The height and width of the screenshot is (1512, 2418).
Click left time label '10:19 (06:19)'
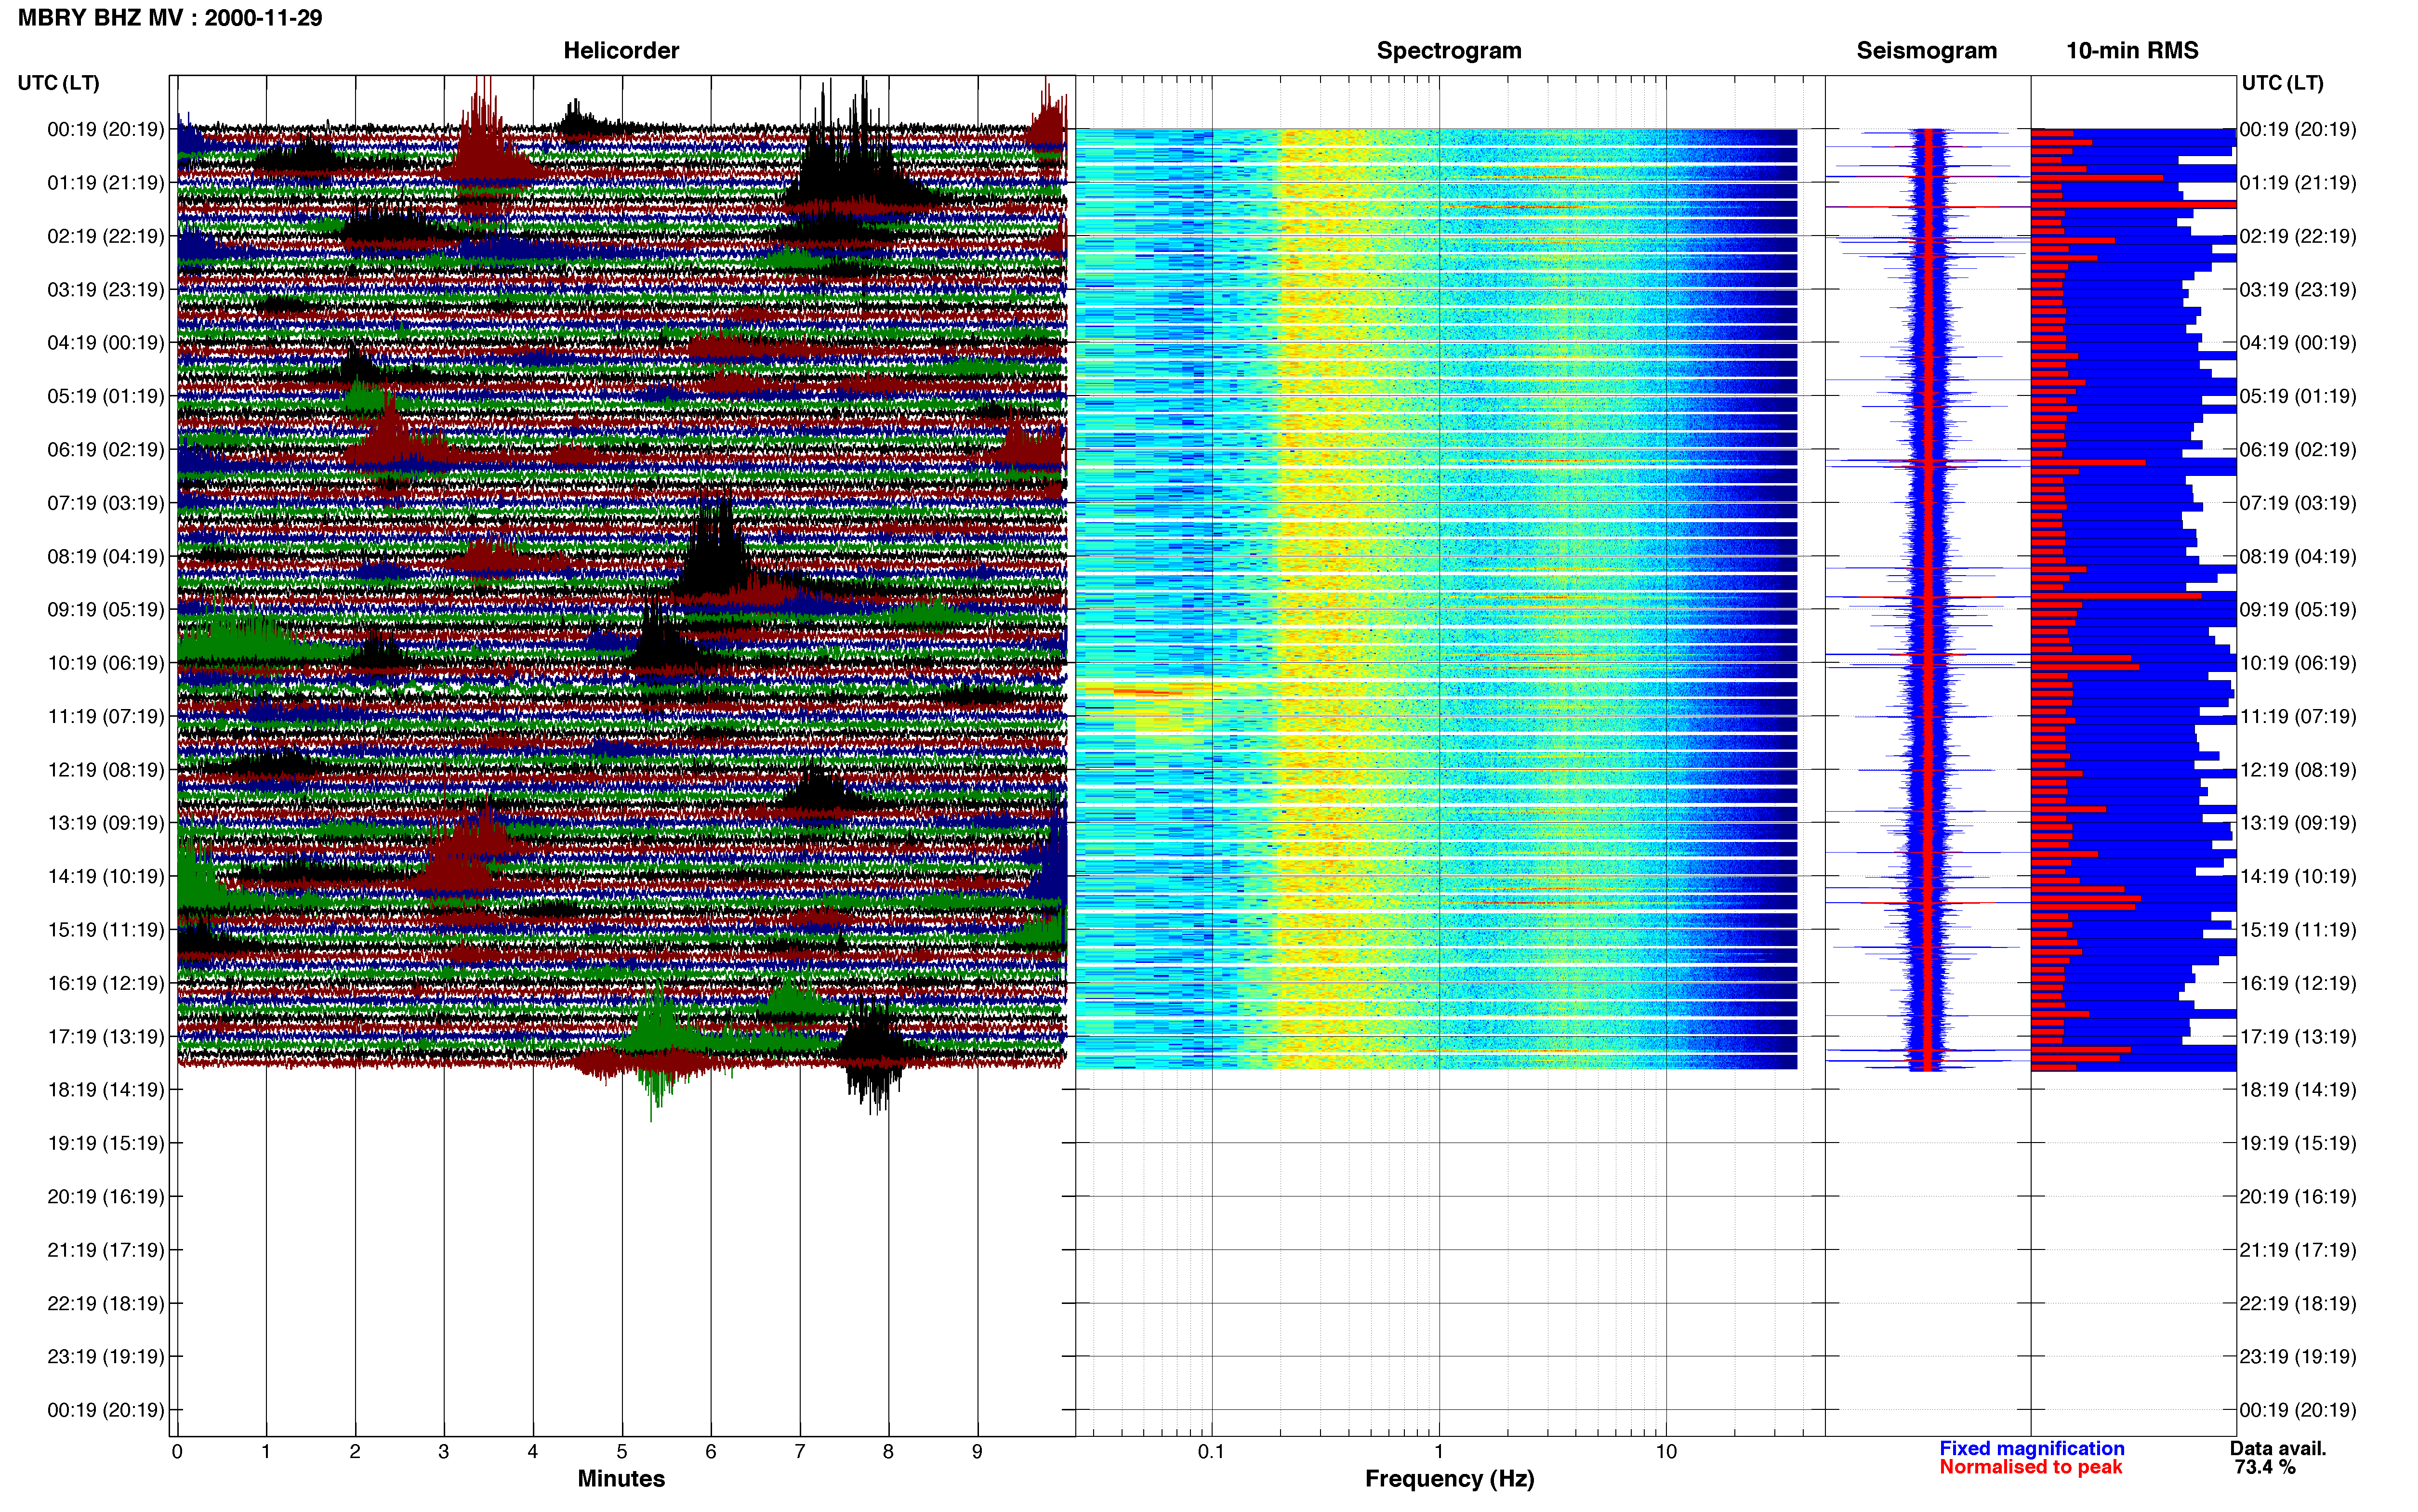106,663
